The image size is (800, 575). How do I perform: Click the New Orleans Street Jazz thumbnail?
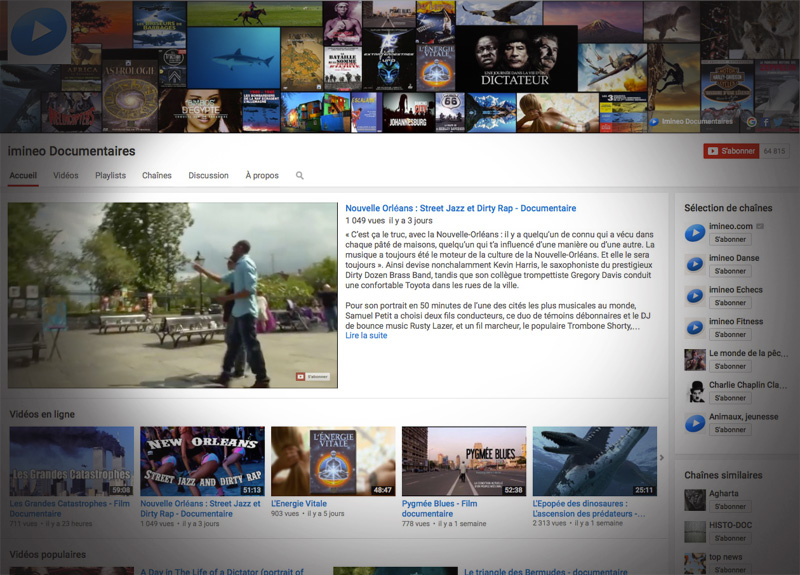click(x=203, y=461)
